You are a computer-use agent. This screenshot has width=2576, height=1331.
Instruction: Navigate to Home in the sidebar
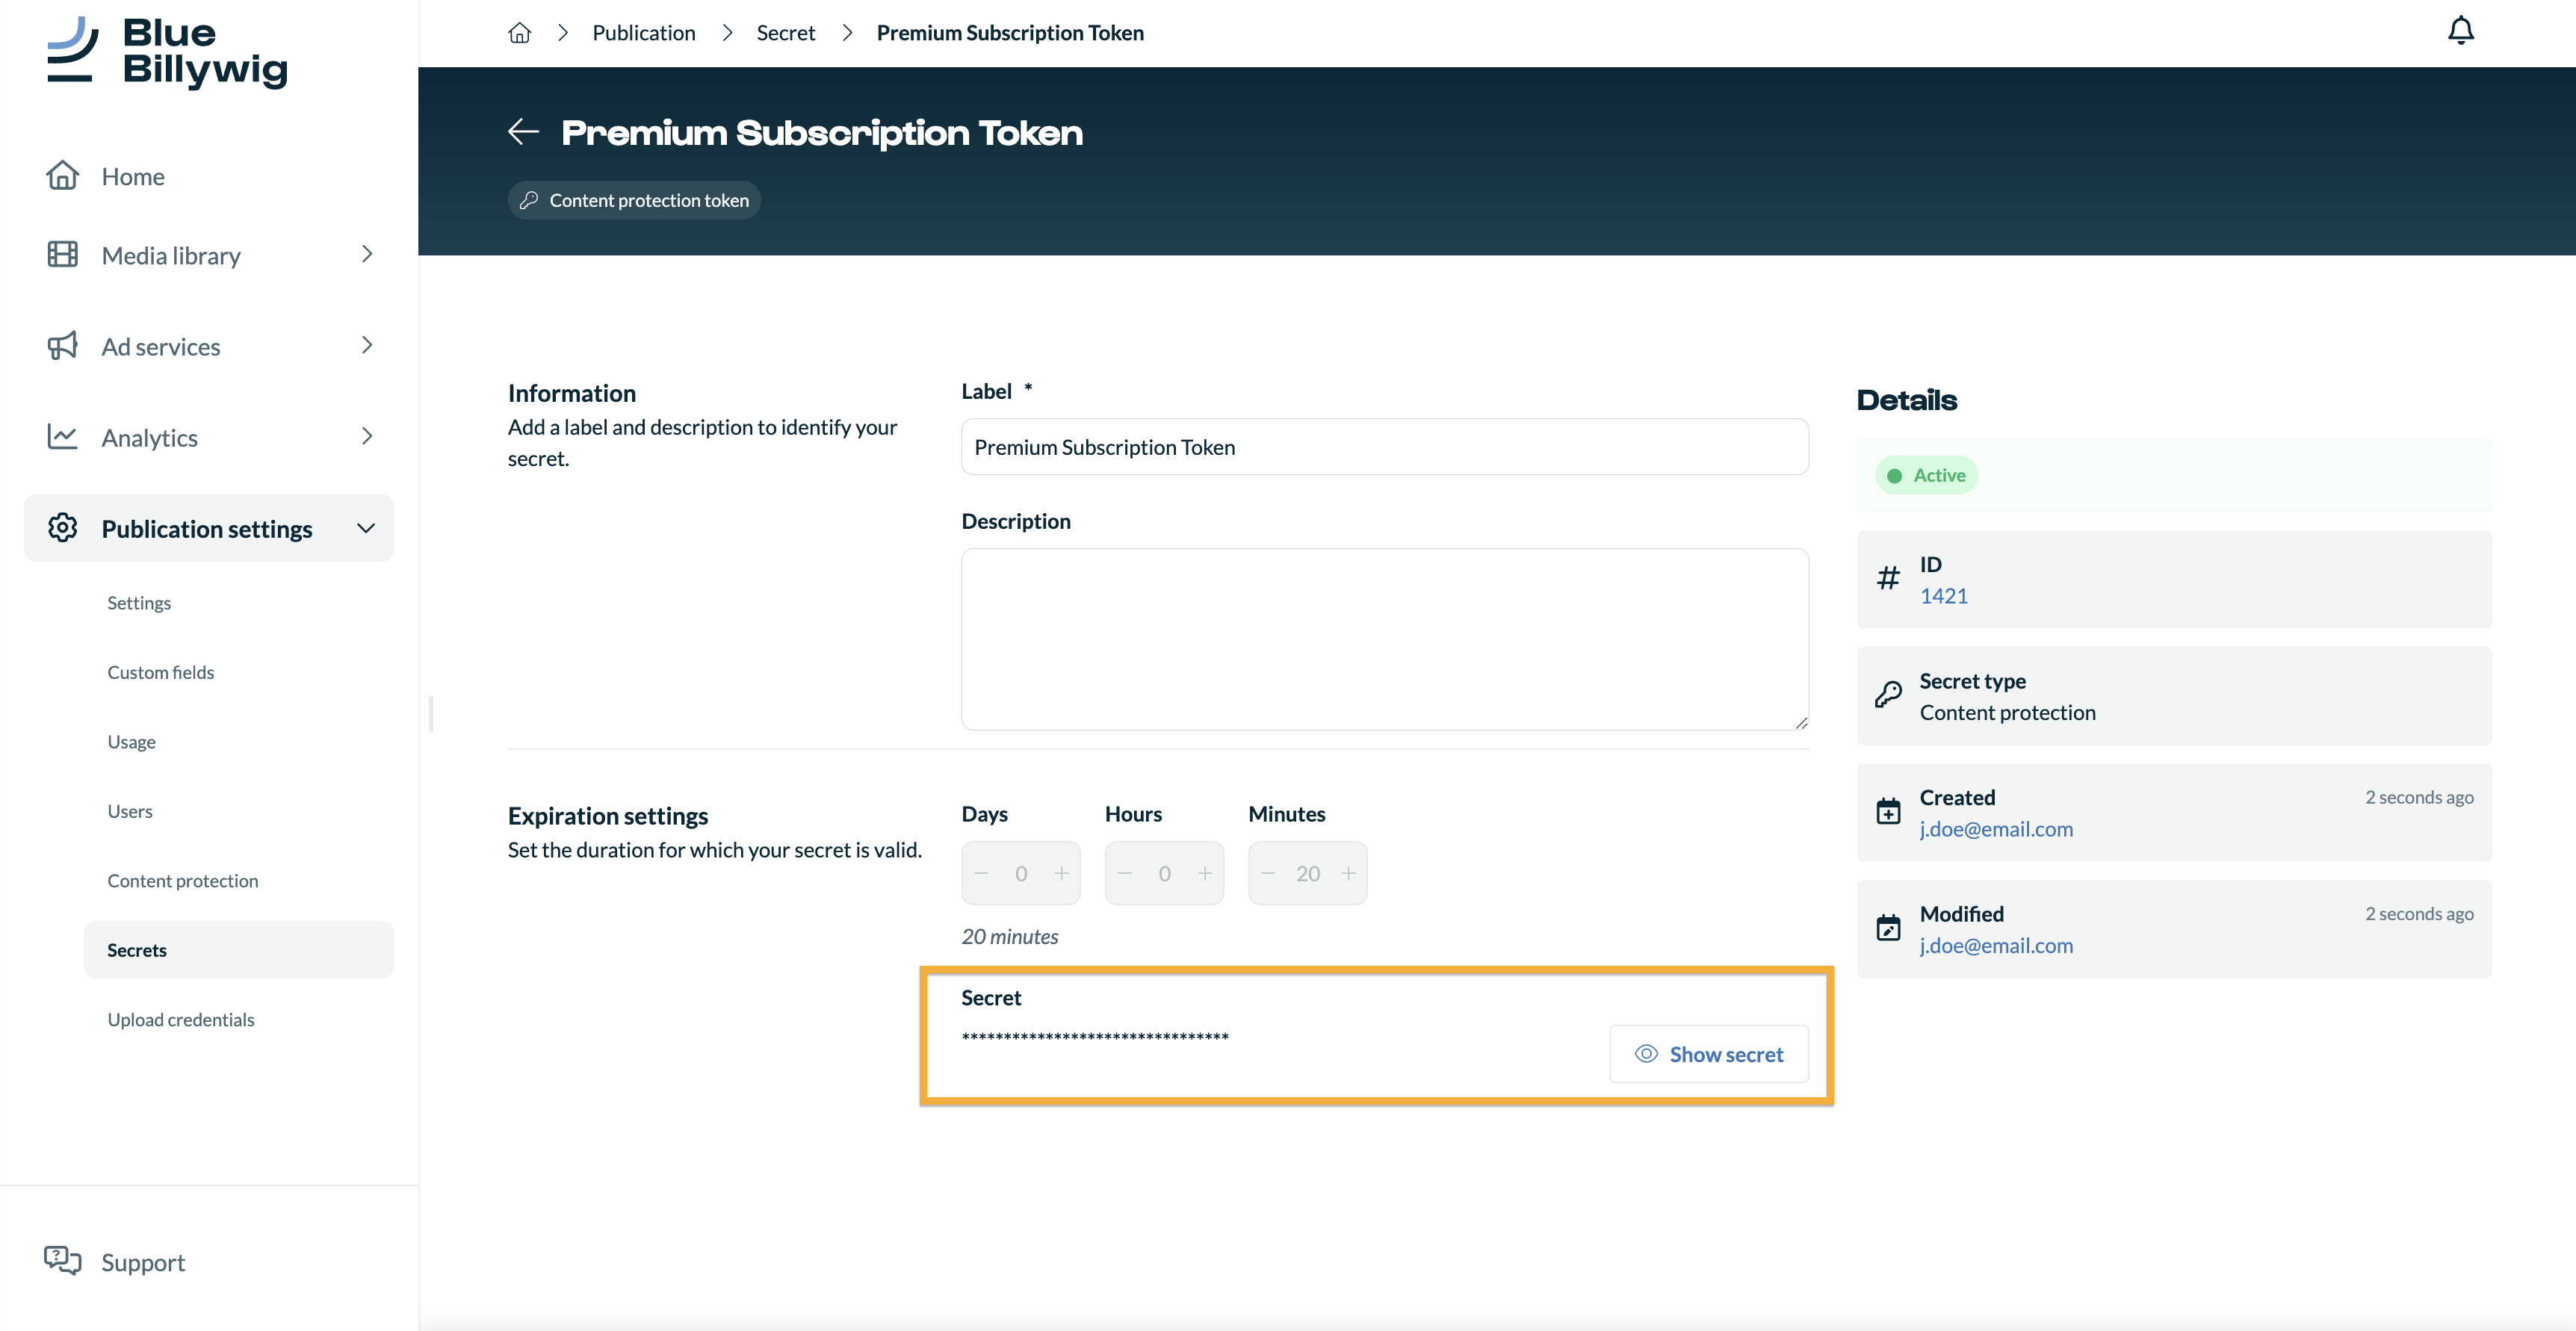coord(133,177)
